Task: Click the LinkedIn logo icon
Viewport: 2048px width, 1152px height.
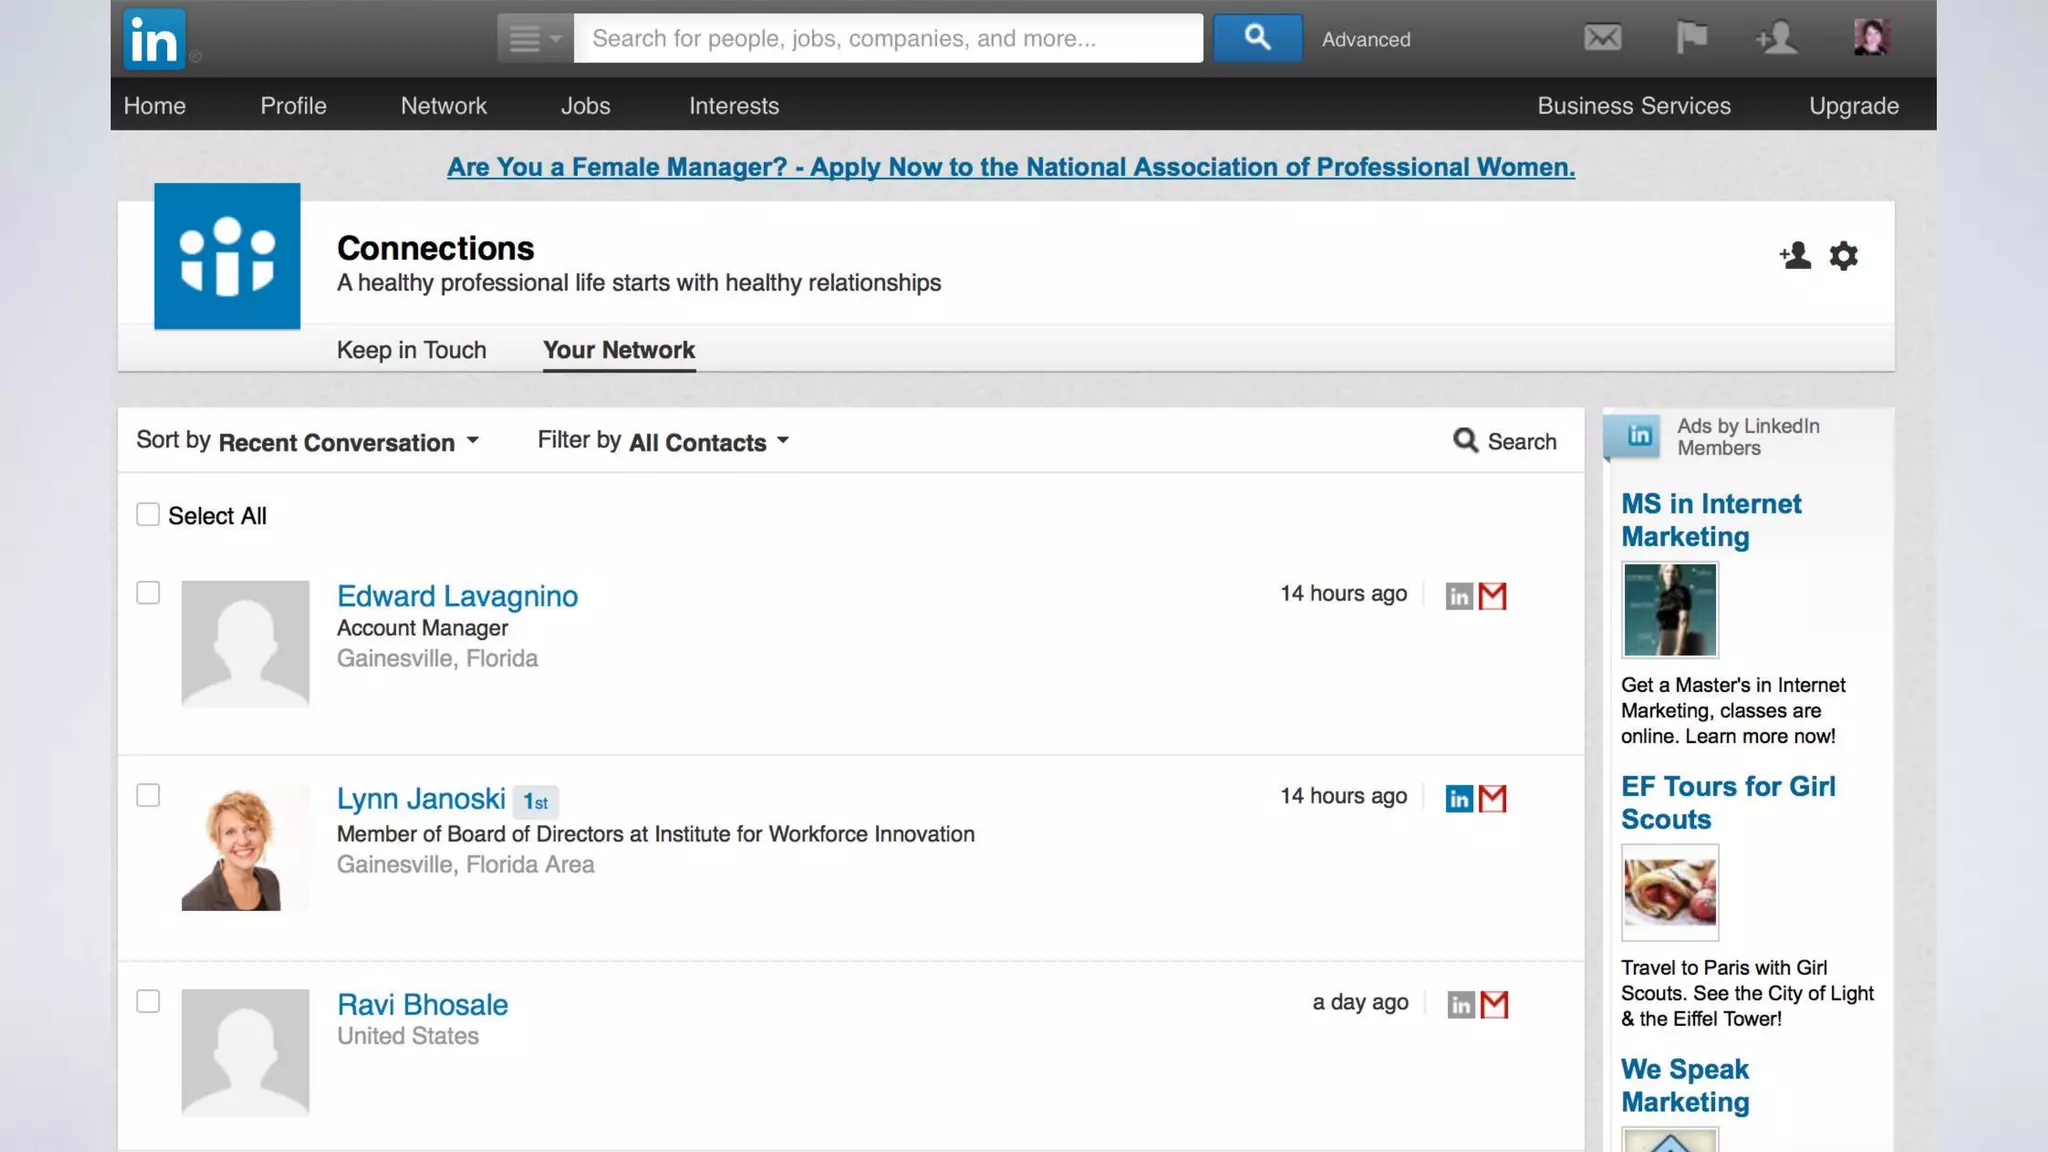Action: click(x=154, y=39)
